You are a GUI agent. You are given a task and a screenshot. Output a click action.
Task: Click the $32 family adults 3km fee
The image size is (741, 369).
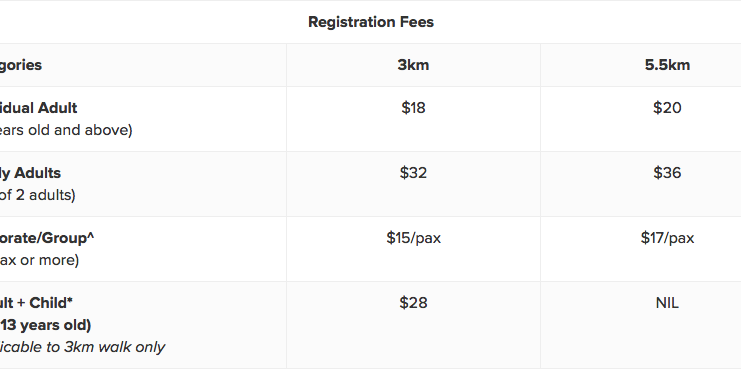tap(413, 173)
